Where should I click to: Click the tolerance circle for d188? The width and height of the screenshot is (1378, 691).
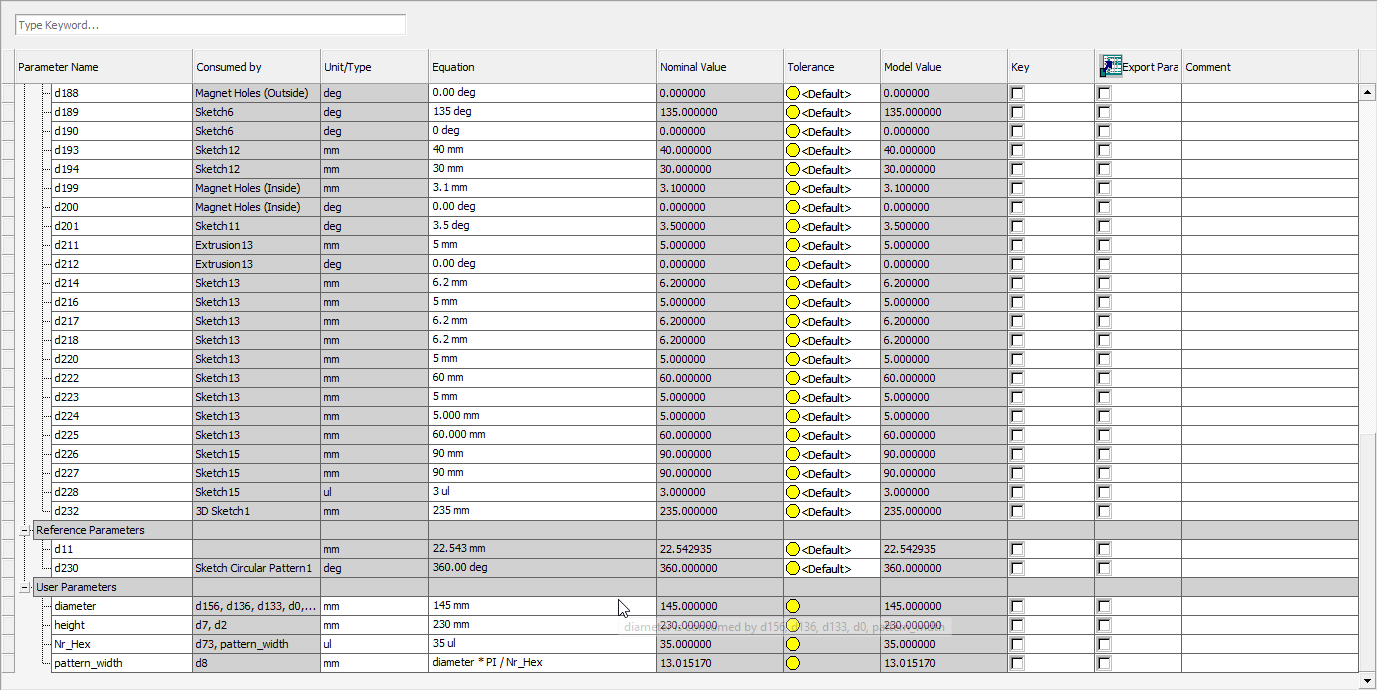click(x=793, y=93)
